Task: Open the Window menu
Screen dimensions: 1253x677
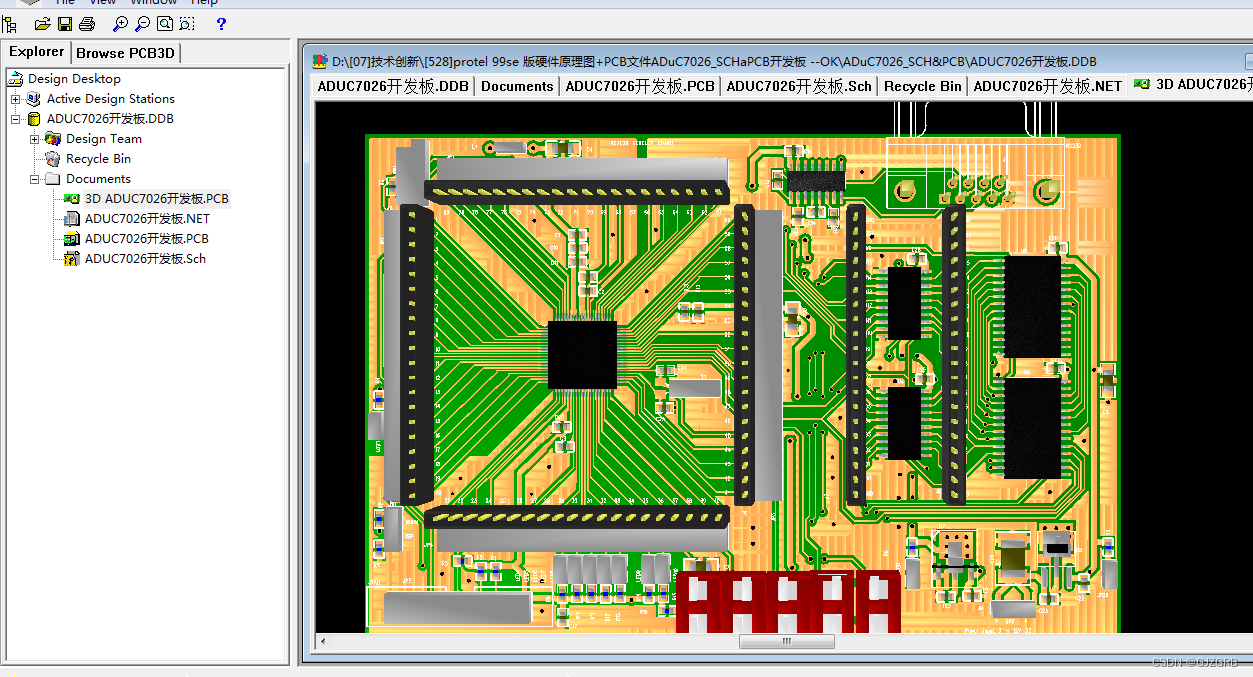Action: click(x=153, y=3)
